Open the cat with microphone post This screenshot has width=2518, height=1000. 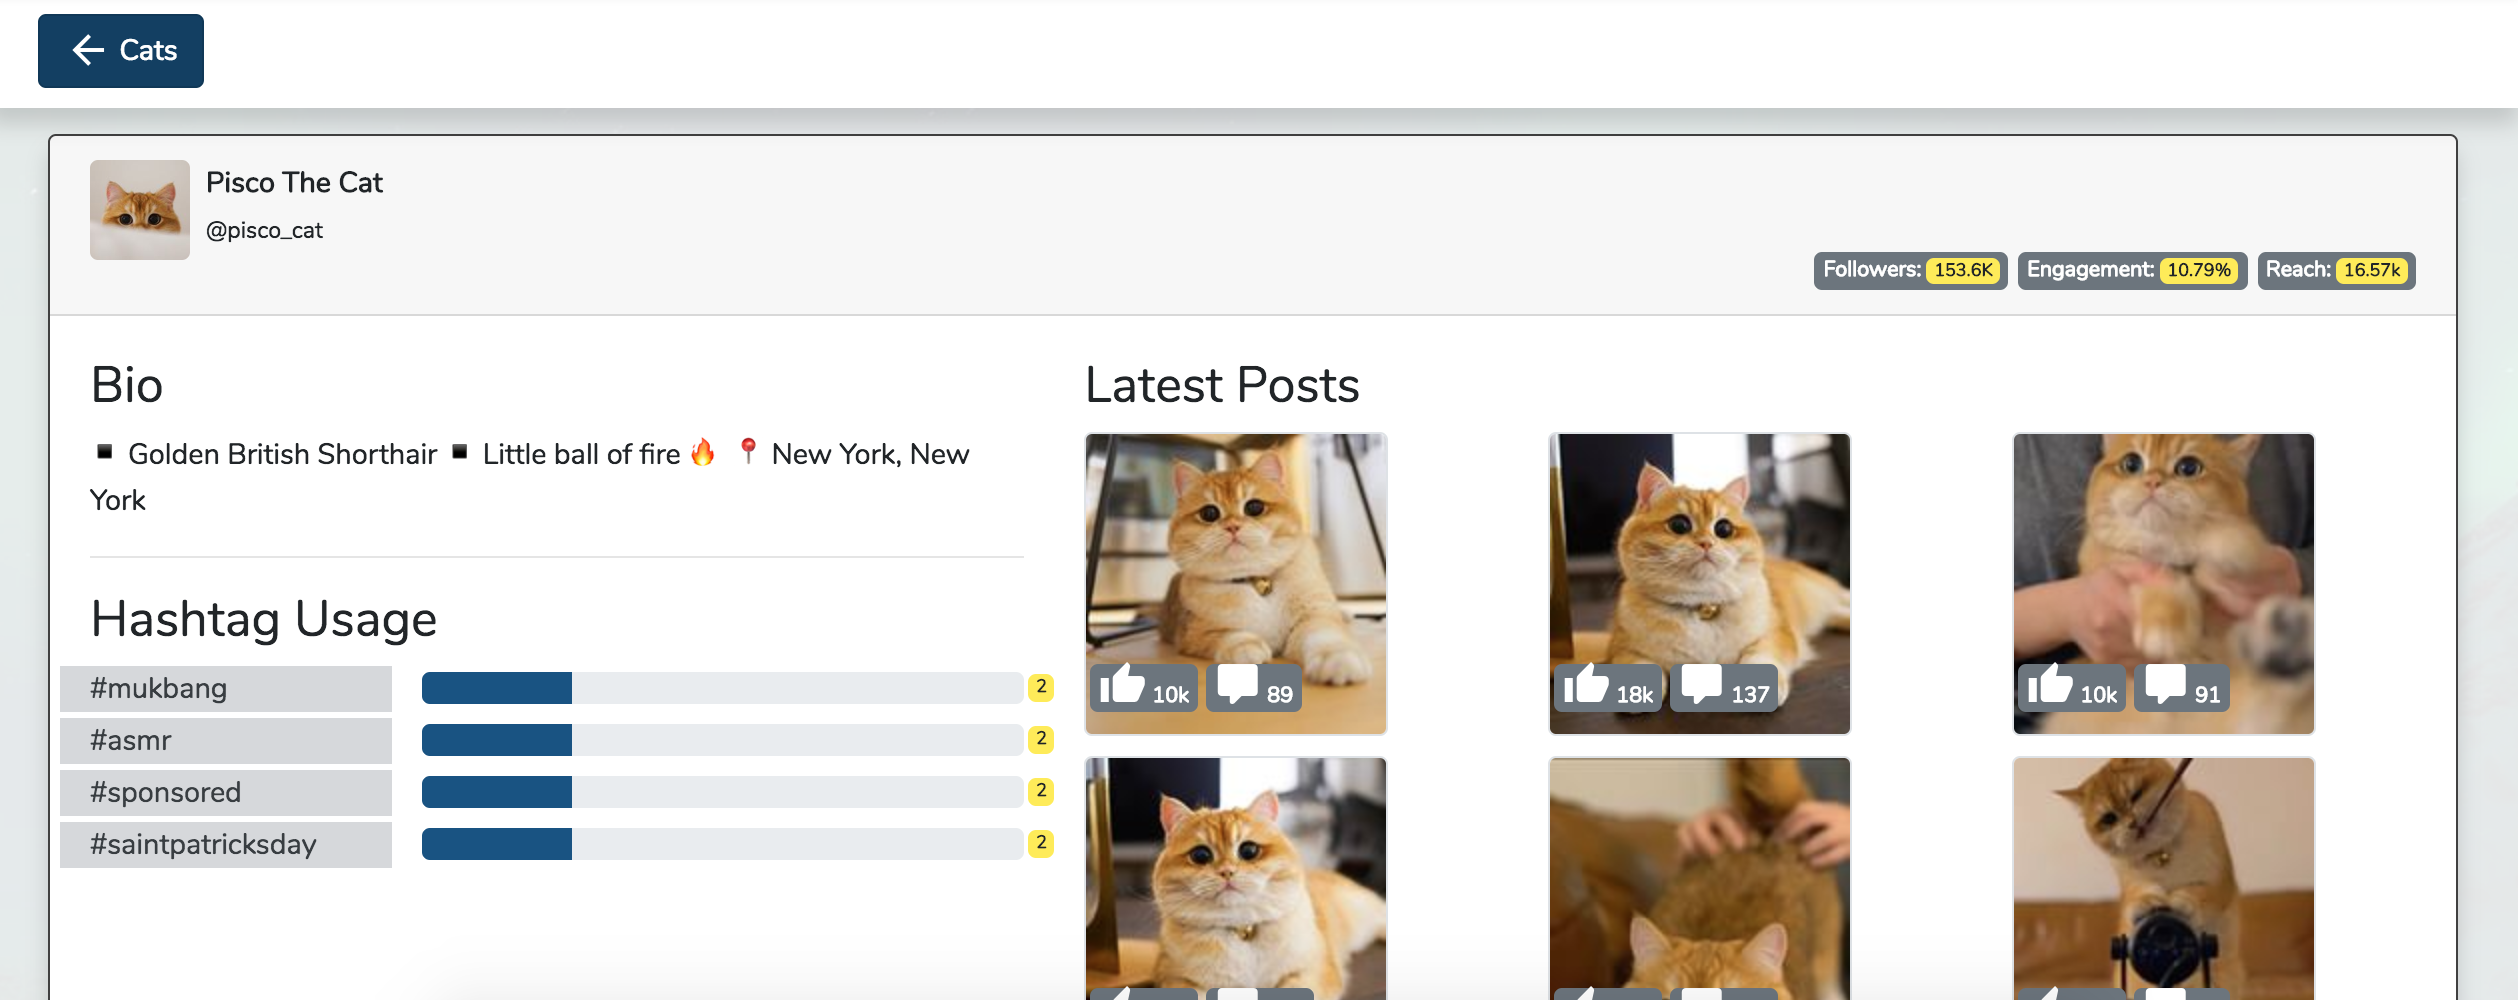tap(2164, 879)
